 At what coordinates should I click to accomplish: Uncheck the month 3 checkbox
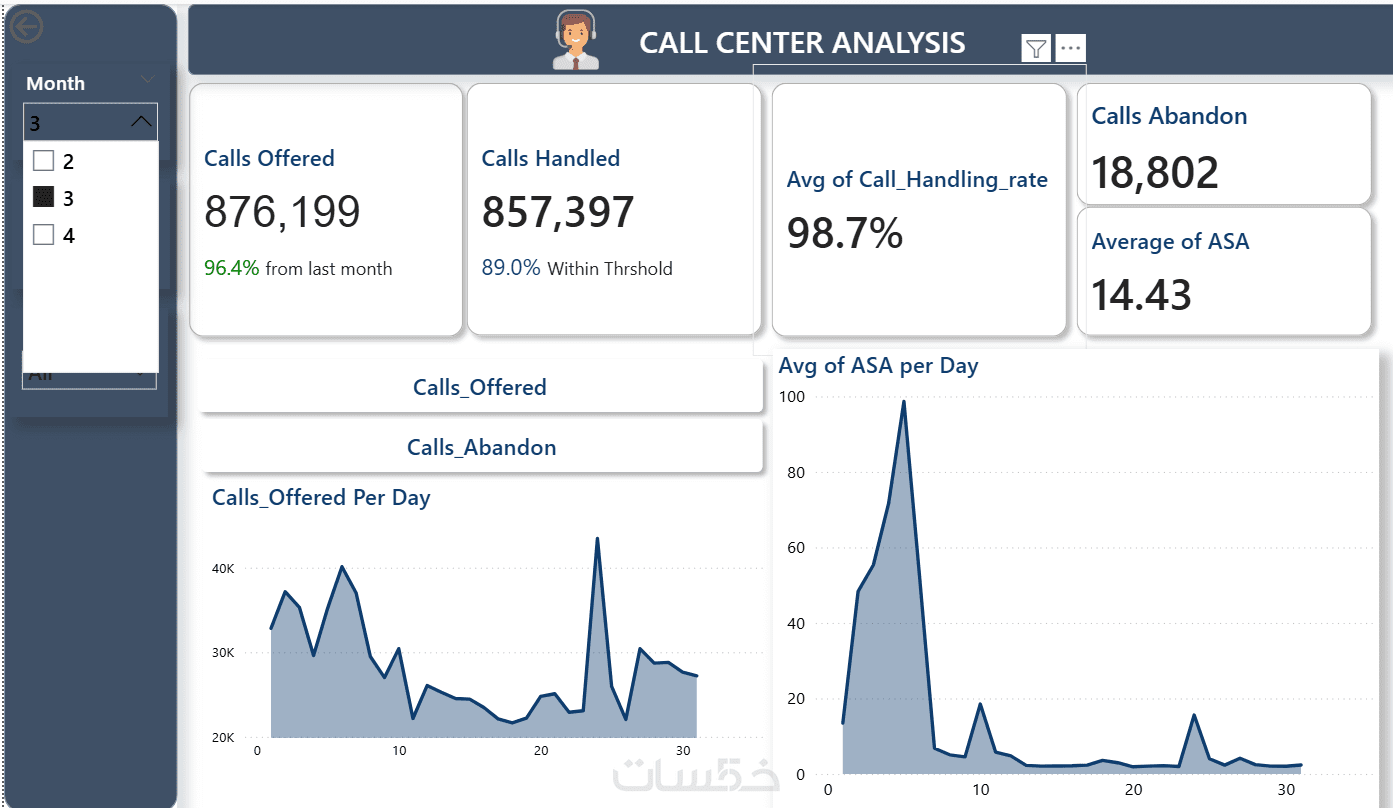43,198
